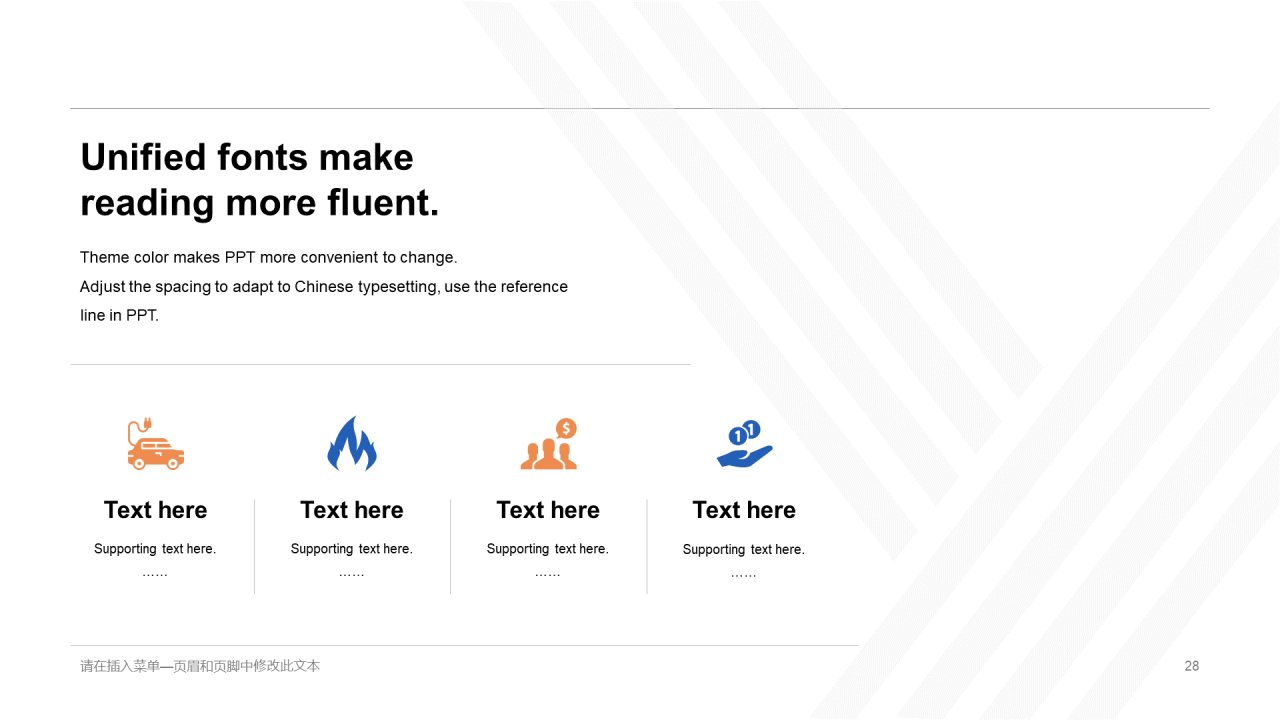
Task: Click the orange people with dollar icon
Action: point(548,444)
